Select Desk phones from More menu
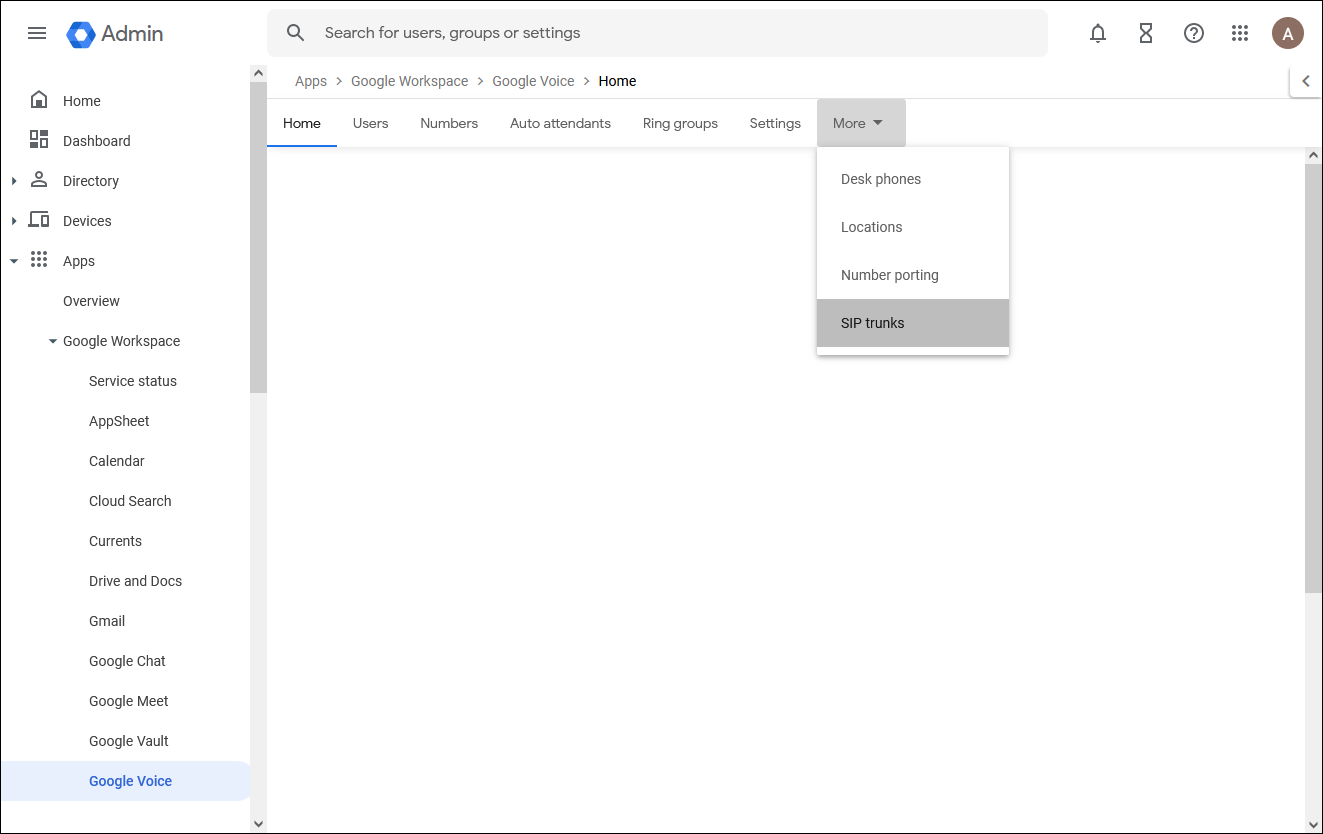The width and height of the screenshot is (1323, 834). point(912,179)
